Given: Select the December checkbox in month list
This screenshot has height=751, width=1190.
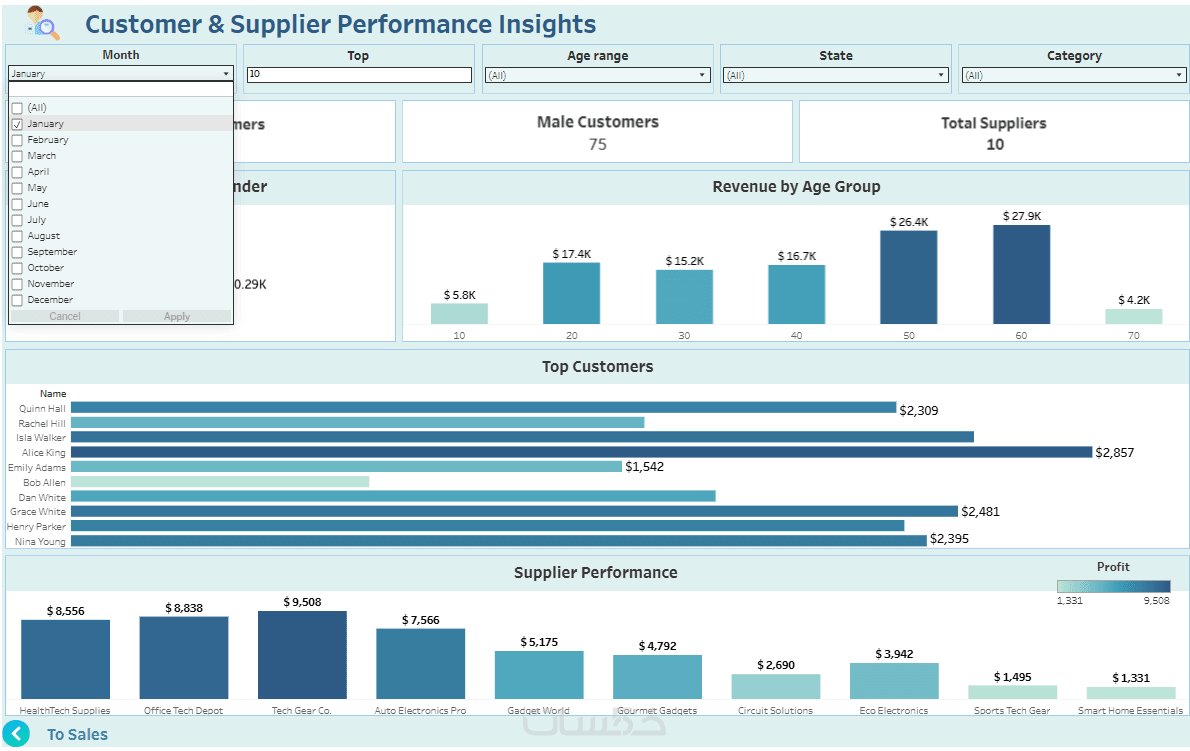Looking at the screenshot, I should point(17,300).
